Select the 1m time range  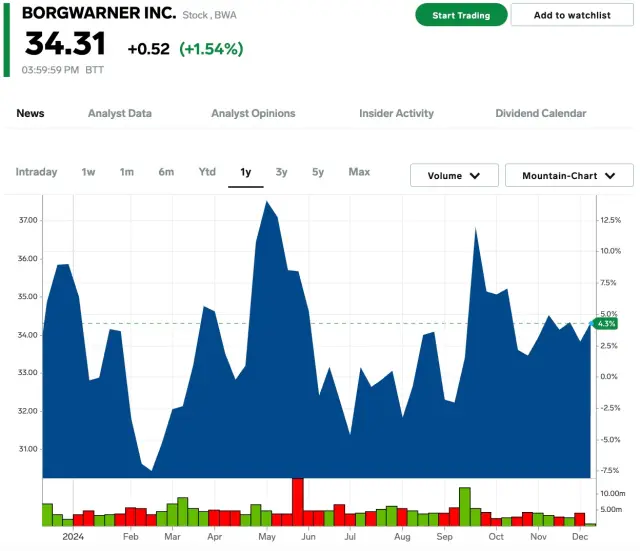tap(126, 172)
